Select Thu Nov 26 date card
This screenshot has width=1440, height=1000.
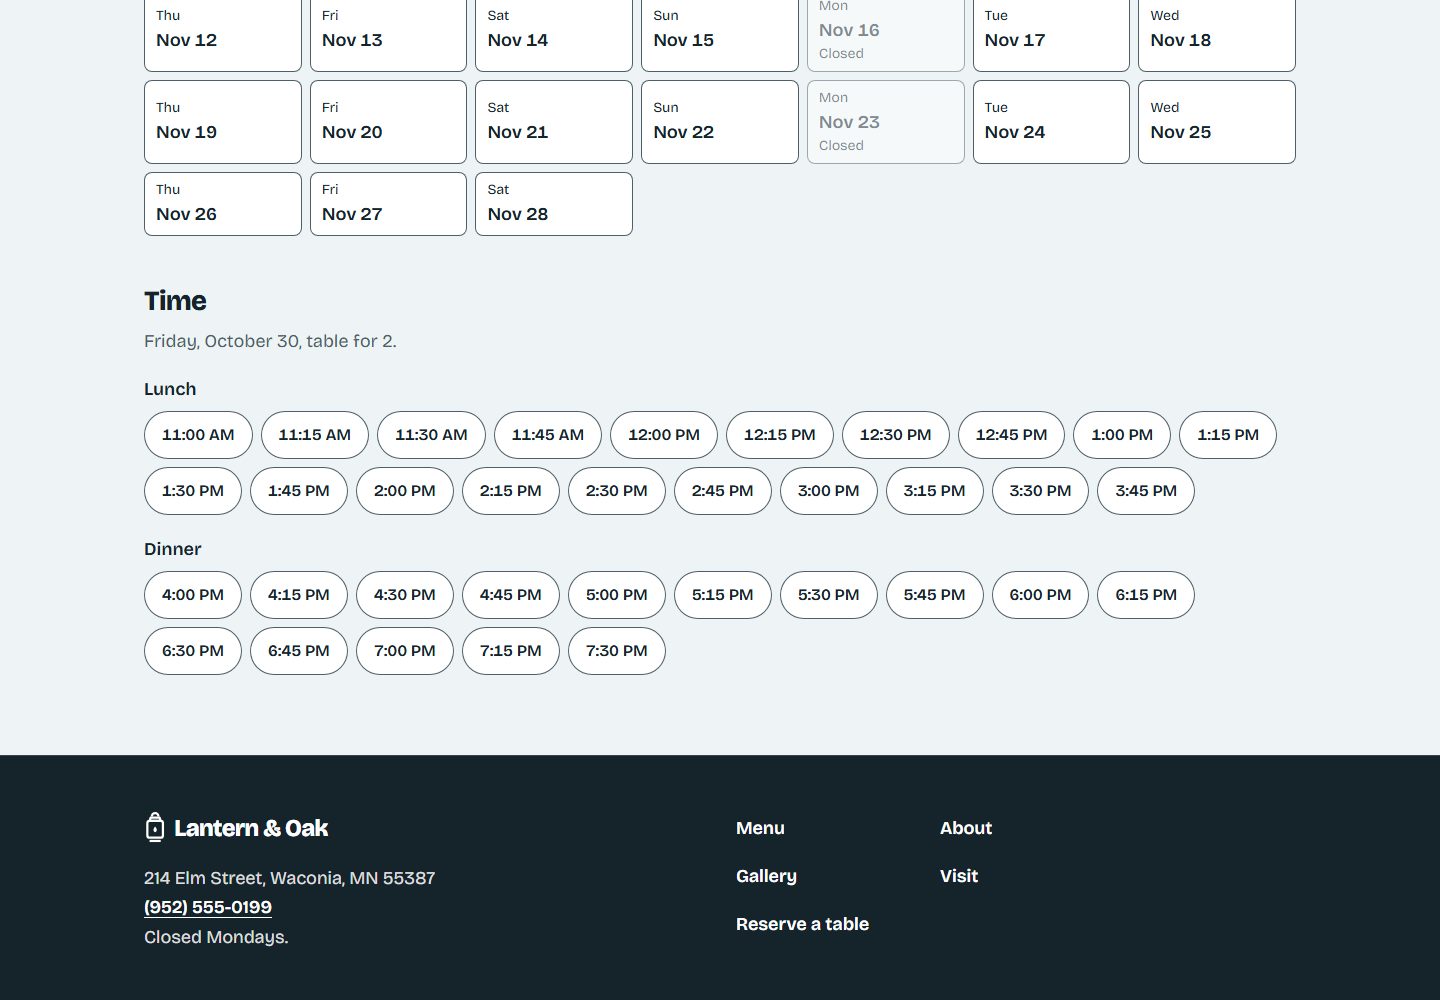pos(223,204)
